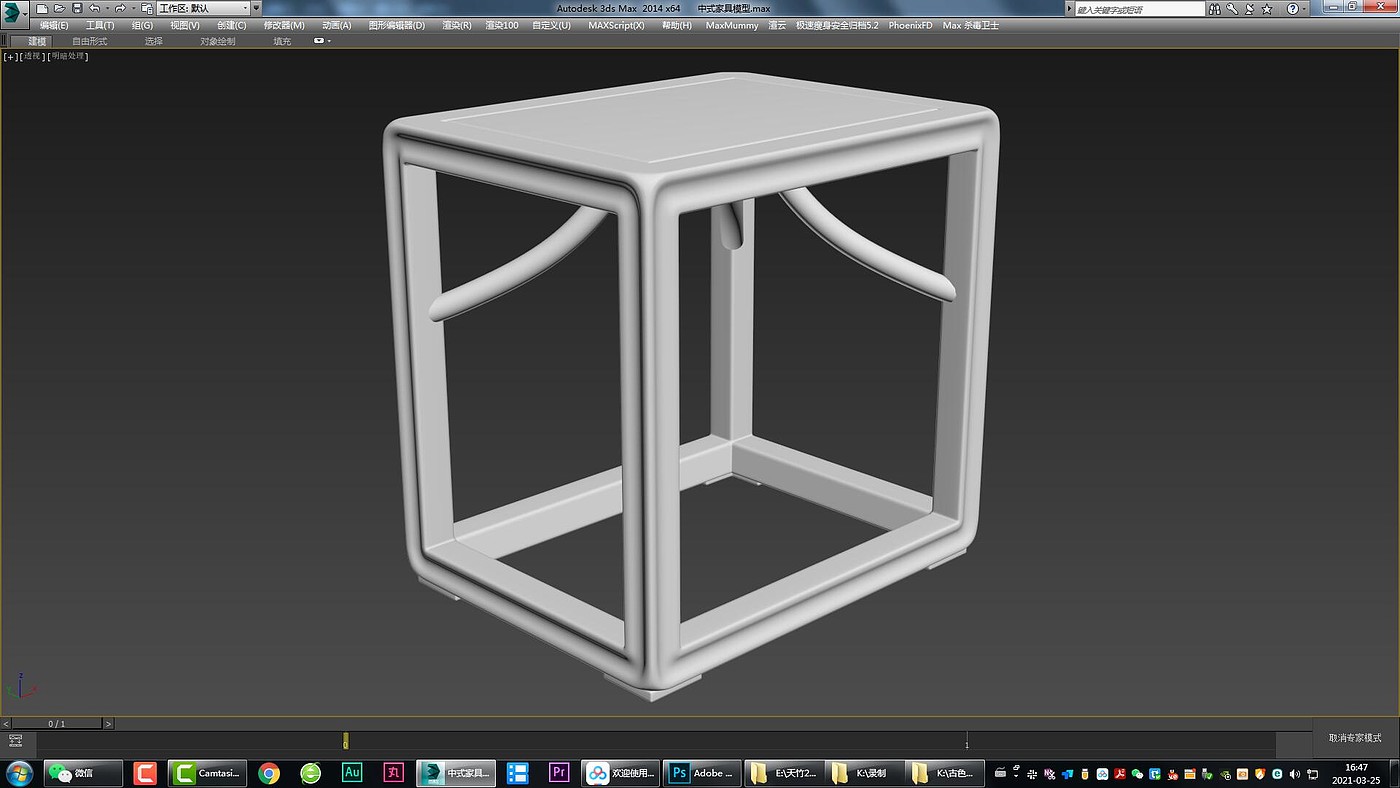Click the favorites star icon
This screenshot has width=1400, height=788.
(1267, 9)
